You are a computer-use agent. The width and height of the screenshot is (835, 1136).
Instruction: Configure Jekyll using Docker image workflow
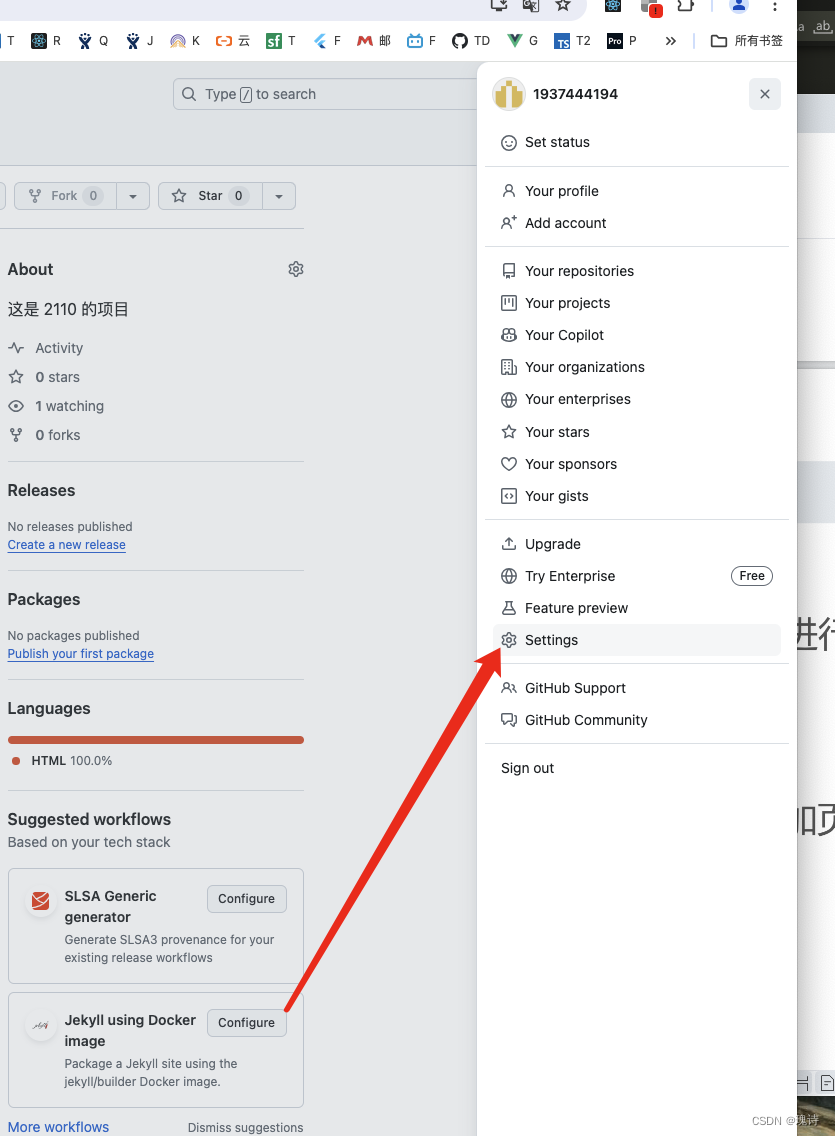pyautogui.click(x=246, y=1022)
